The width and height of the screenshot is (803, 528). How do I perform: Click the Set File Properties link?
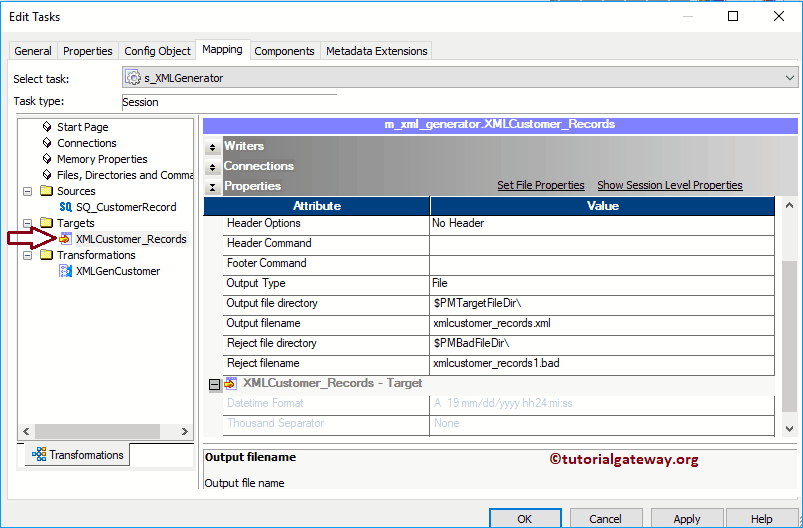coord(540,185)
